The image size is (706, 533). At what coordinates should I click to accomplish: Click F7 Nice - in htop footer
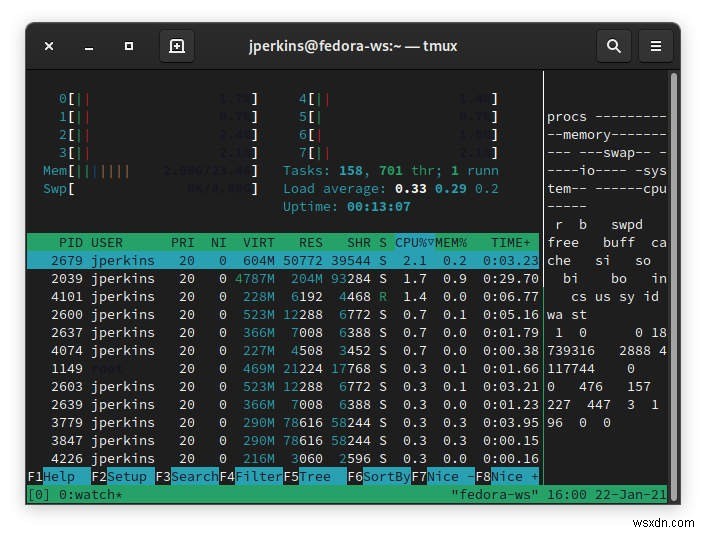pos(443,476)
